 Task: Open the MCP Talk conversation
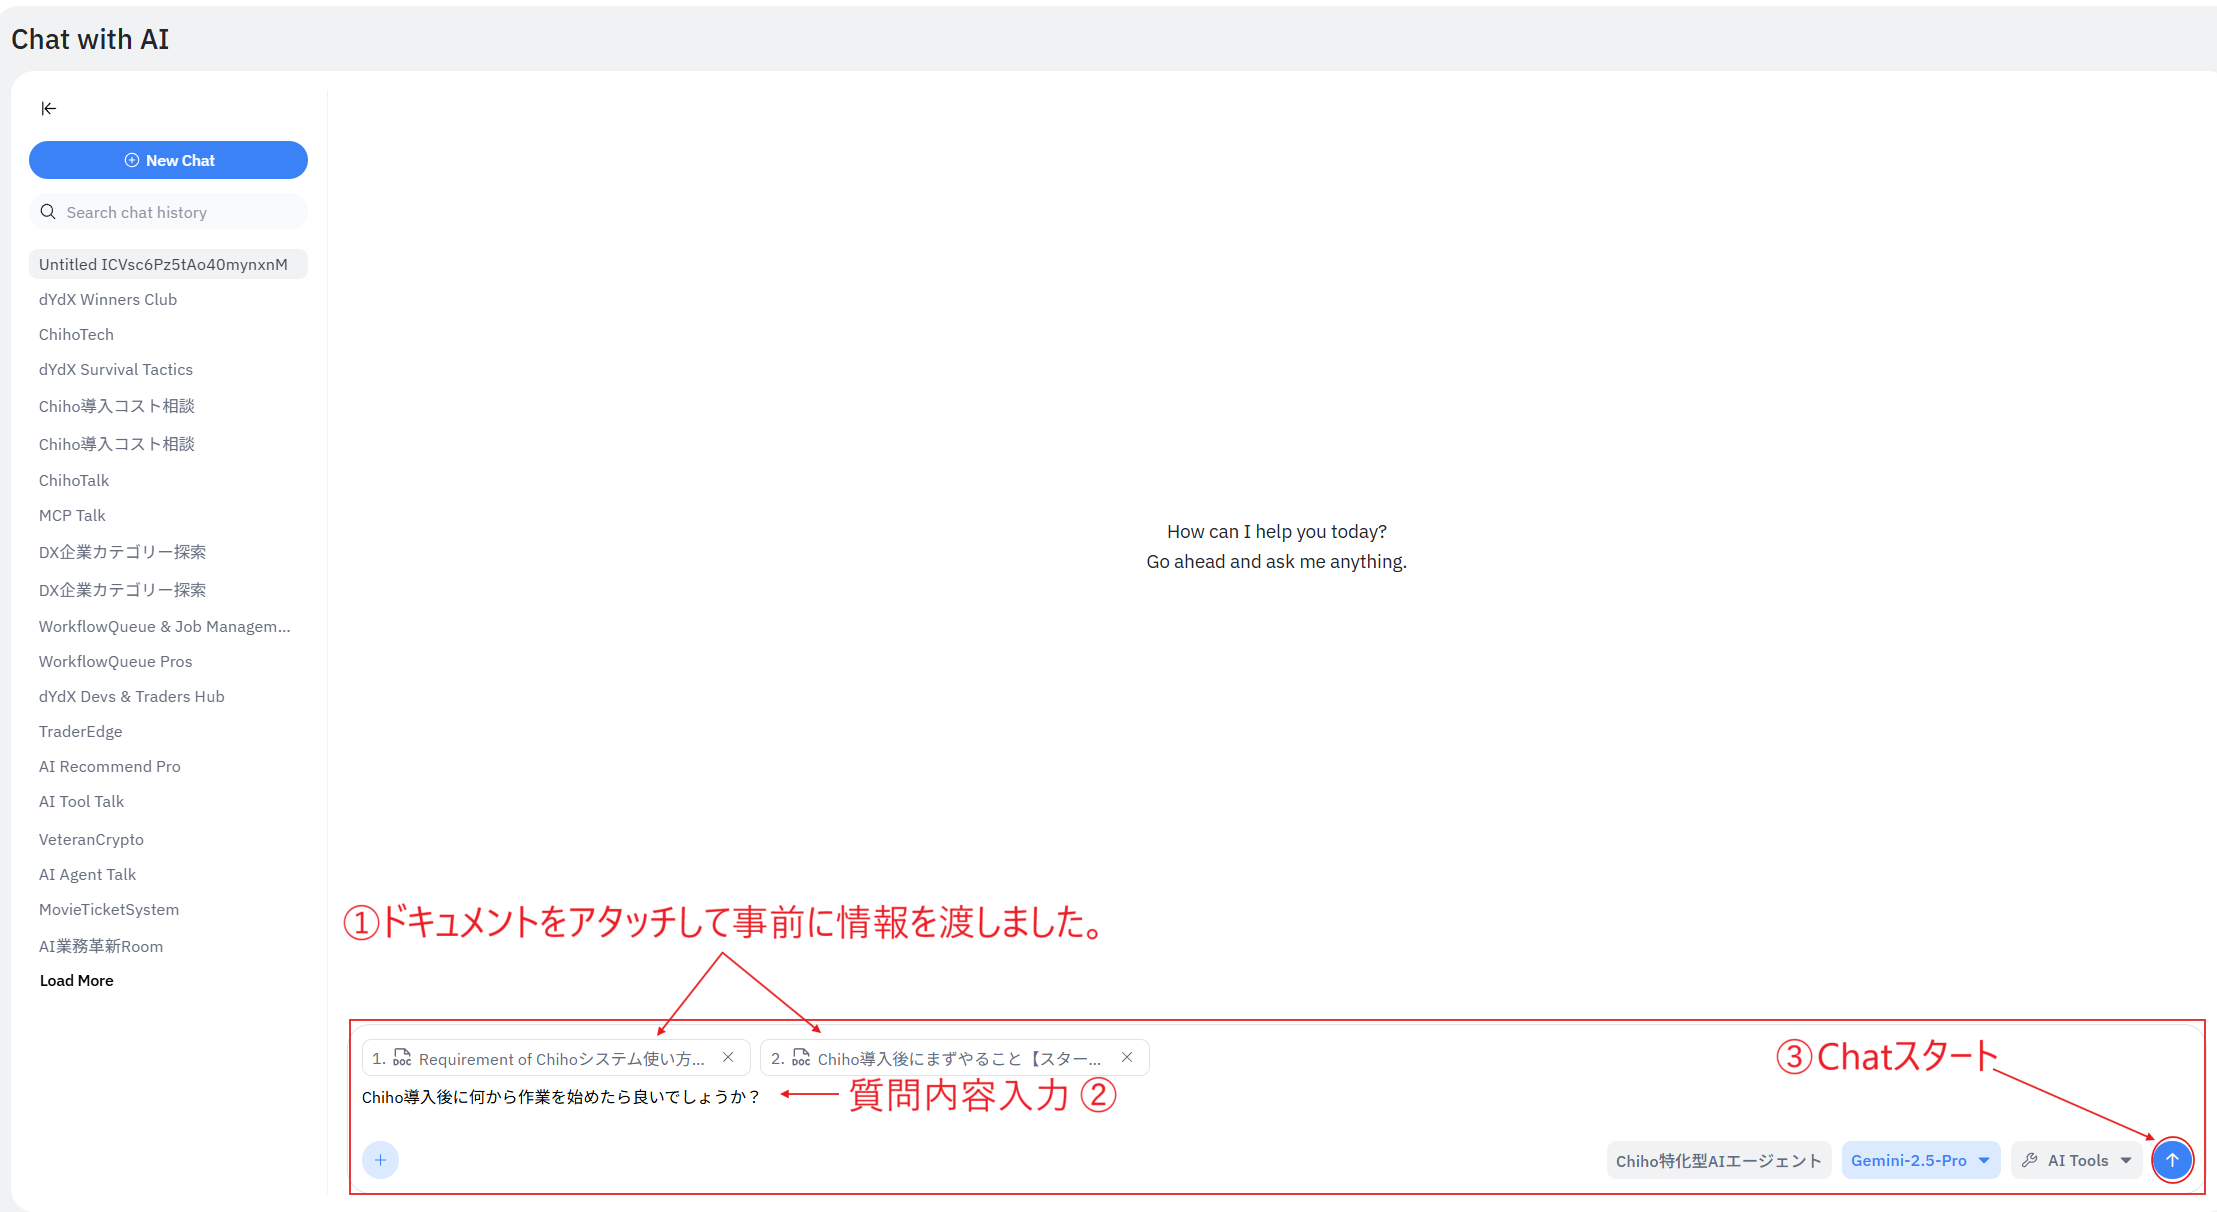pos(72,515)
